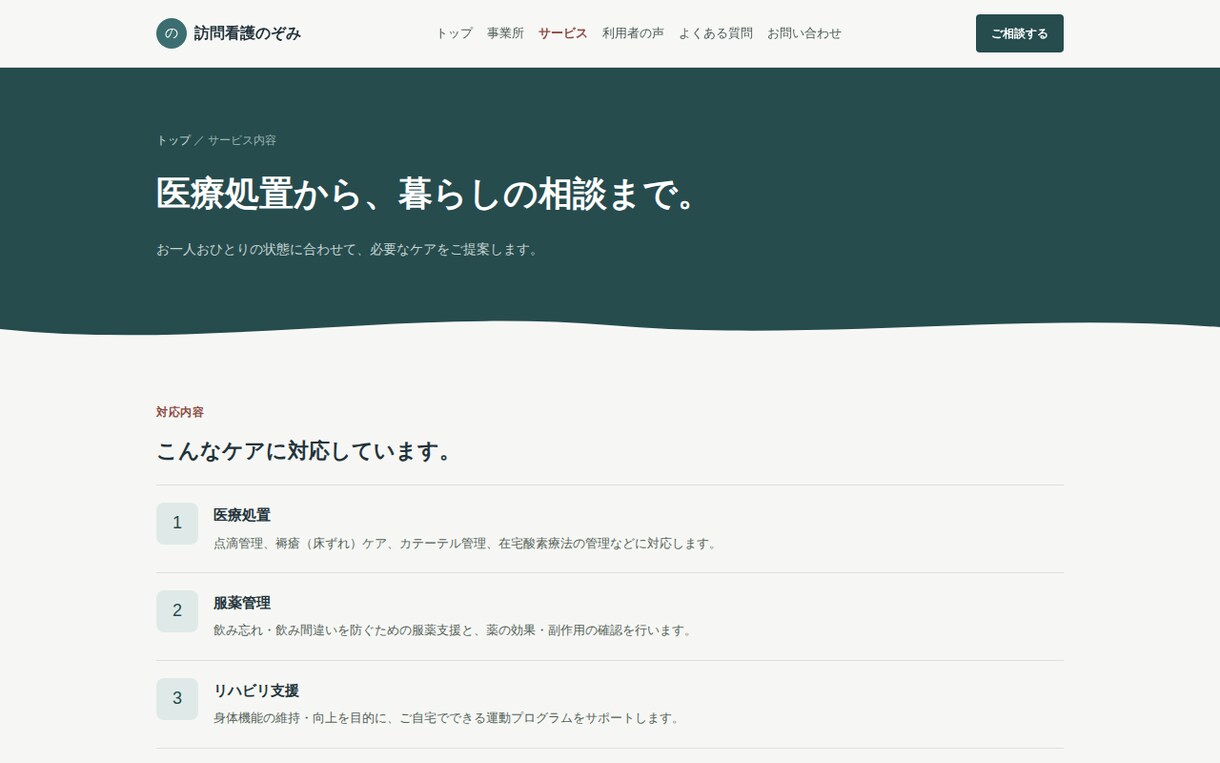Image resolution: width=1220 pixels, height=763 pixels.
Task: Open the 事業所 navigation item
Action: coord(505,33)
